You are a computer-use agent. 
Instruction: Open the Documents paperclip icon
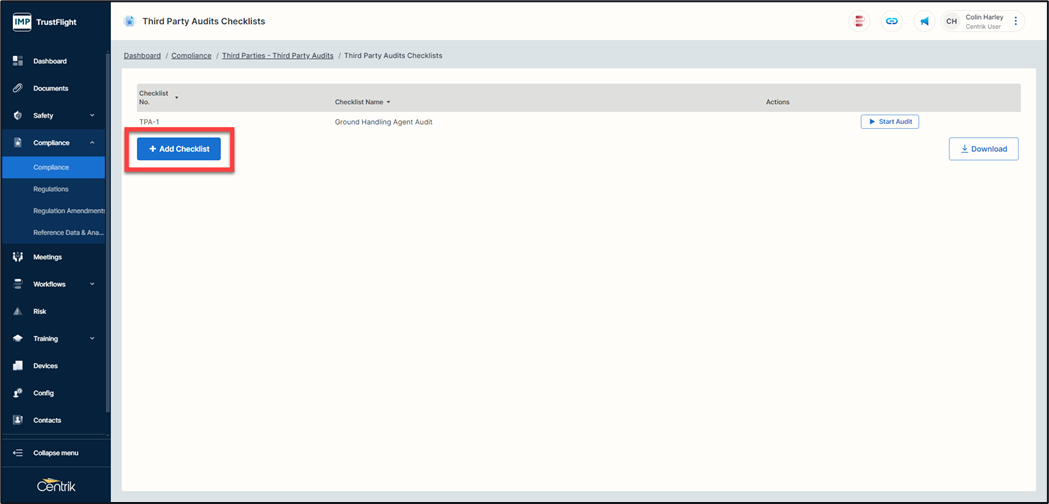(x=18, y=88)
